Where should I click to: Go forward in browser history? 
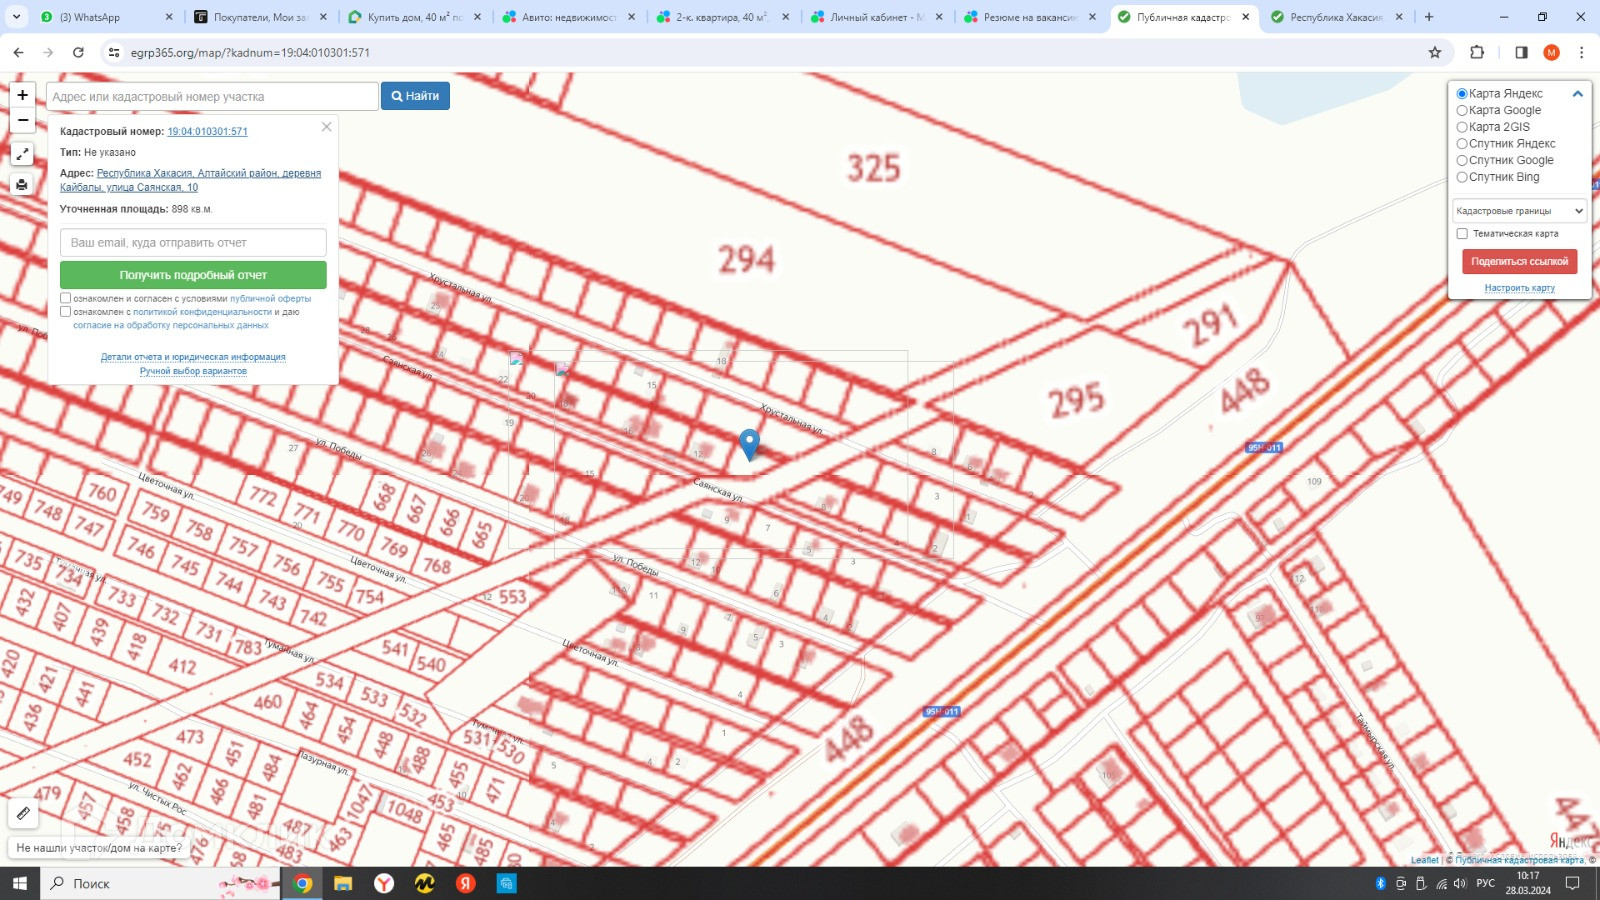48,52
